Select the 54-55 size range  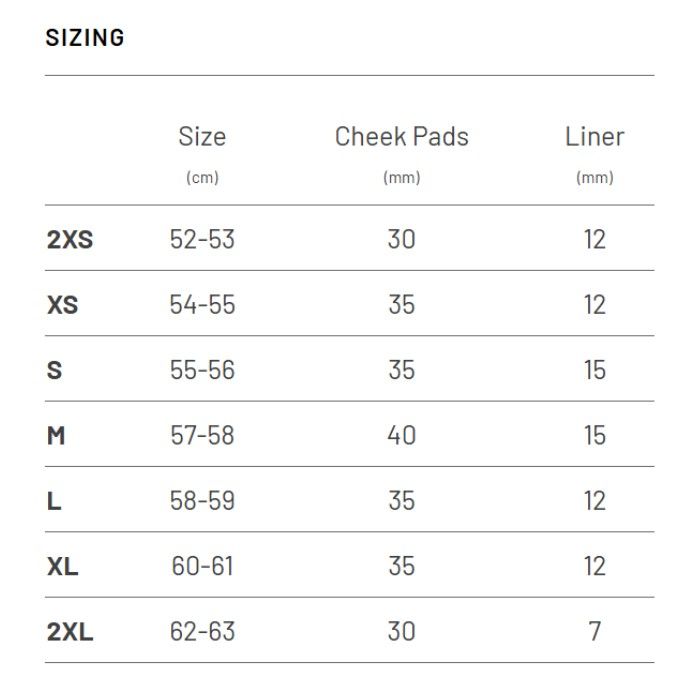coord(202,305)
